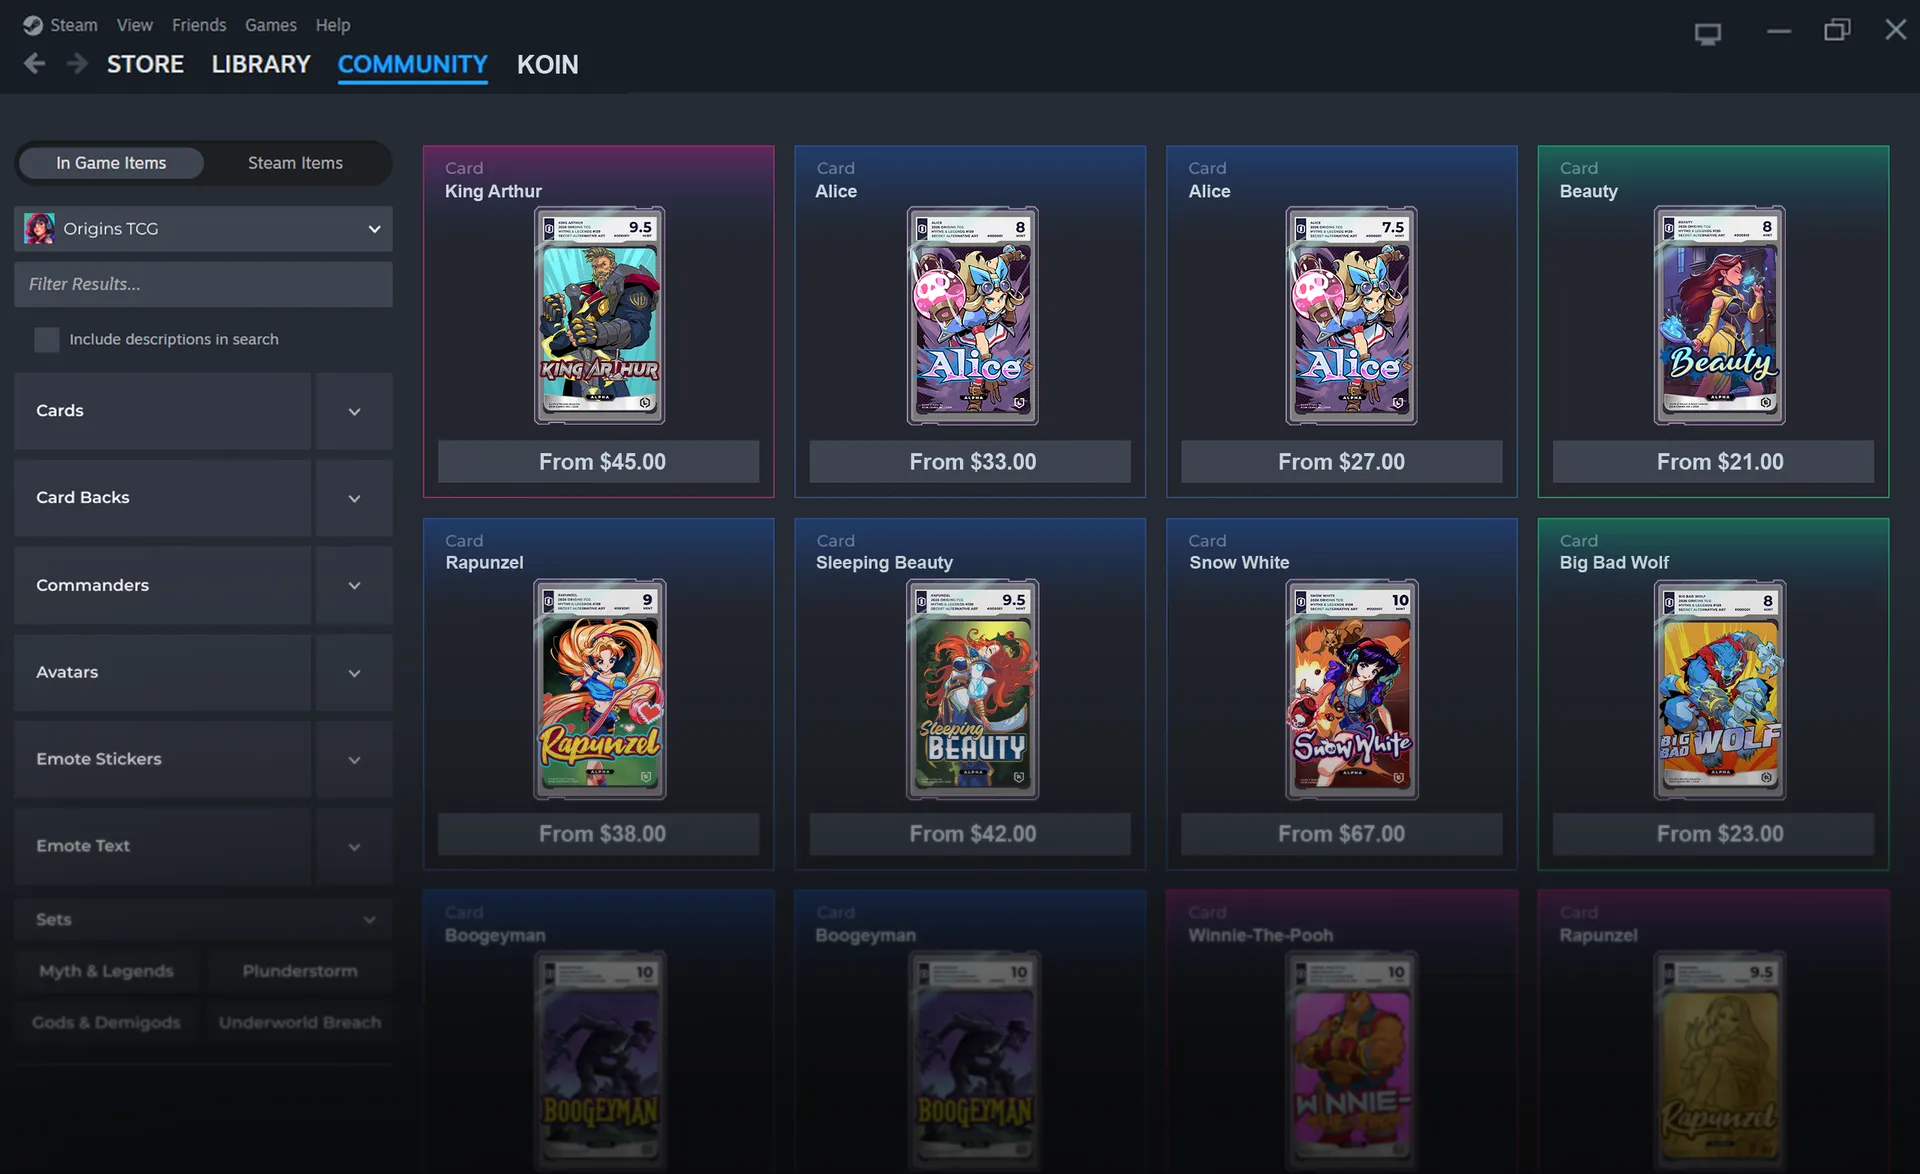
Task: Expand the Avatars chevron
Action: click(x=354, y=672)
